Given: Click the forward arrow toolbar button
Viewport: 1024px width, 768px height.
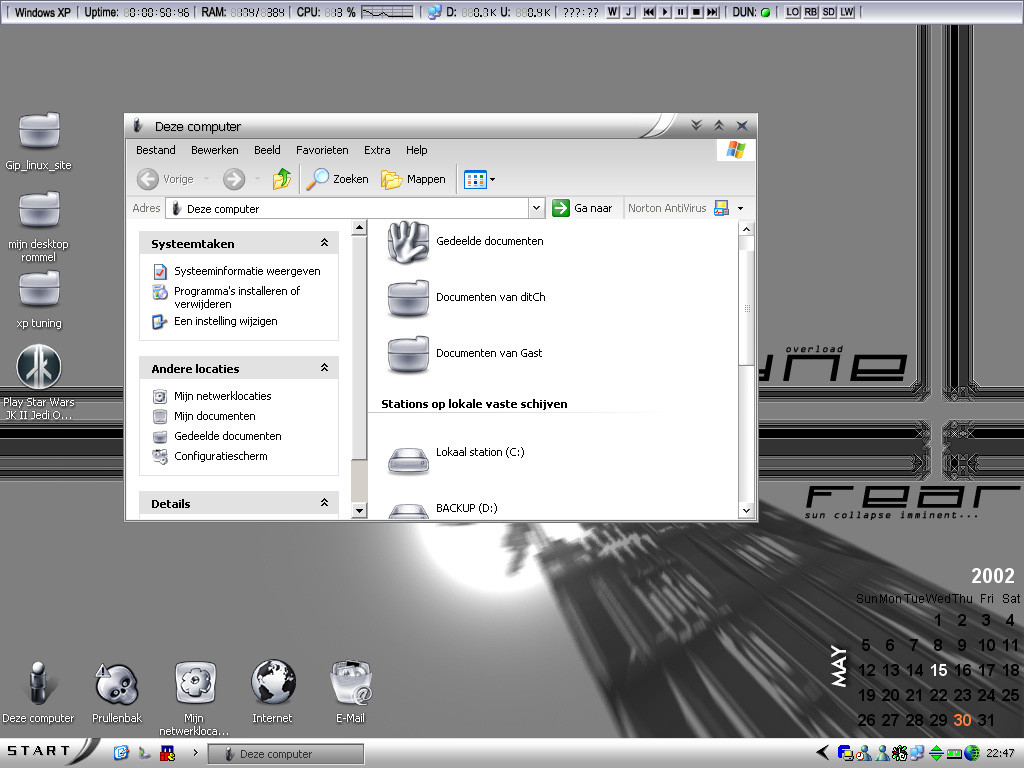Looking at the screenshot, I should coord(234,179).
